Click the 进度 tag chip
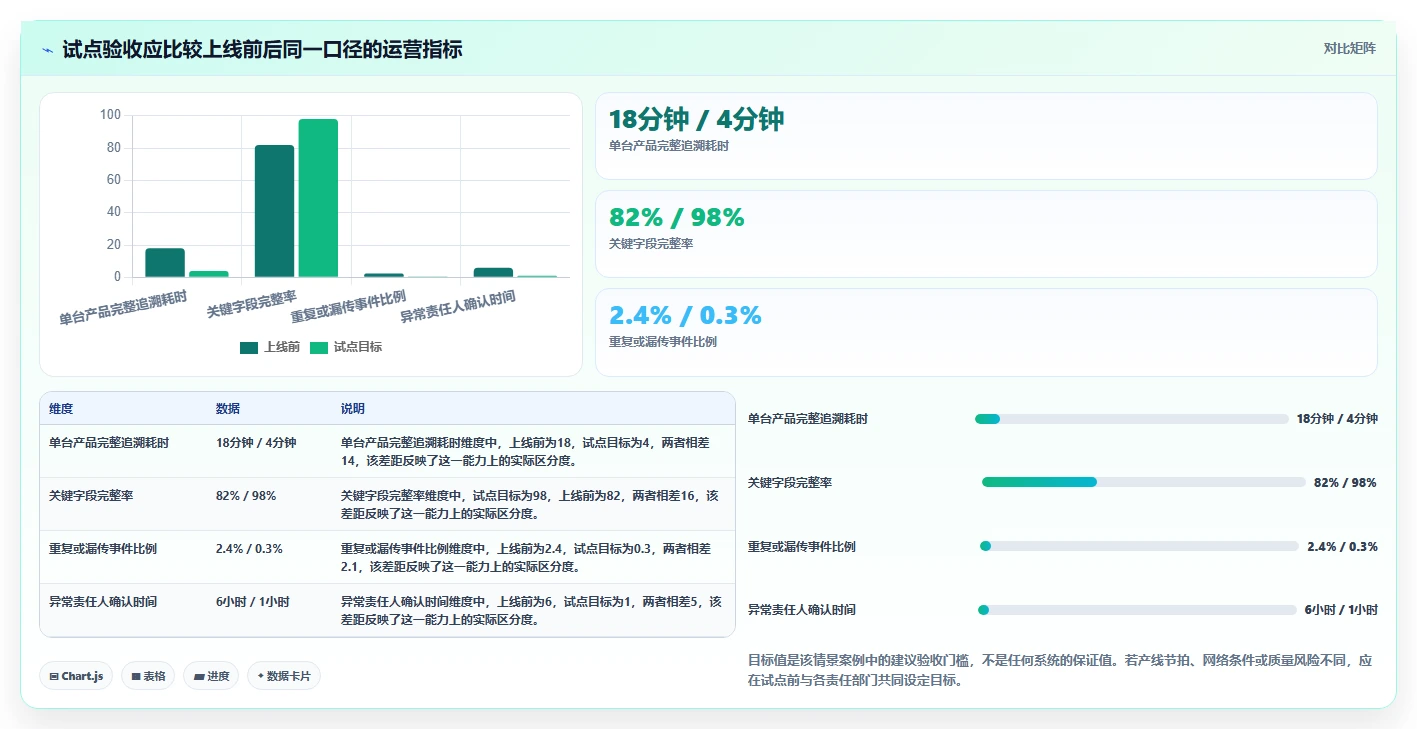Viewport: 1417px width, 729px height. point(211,676)
